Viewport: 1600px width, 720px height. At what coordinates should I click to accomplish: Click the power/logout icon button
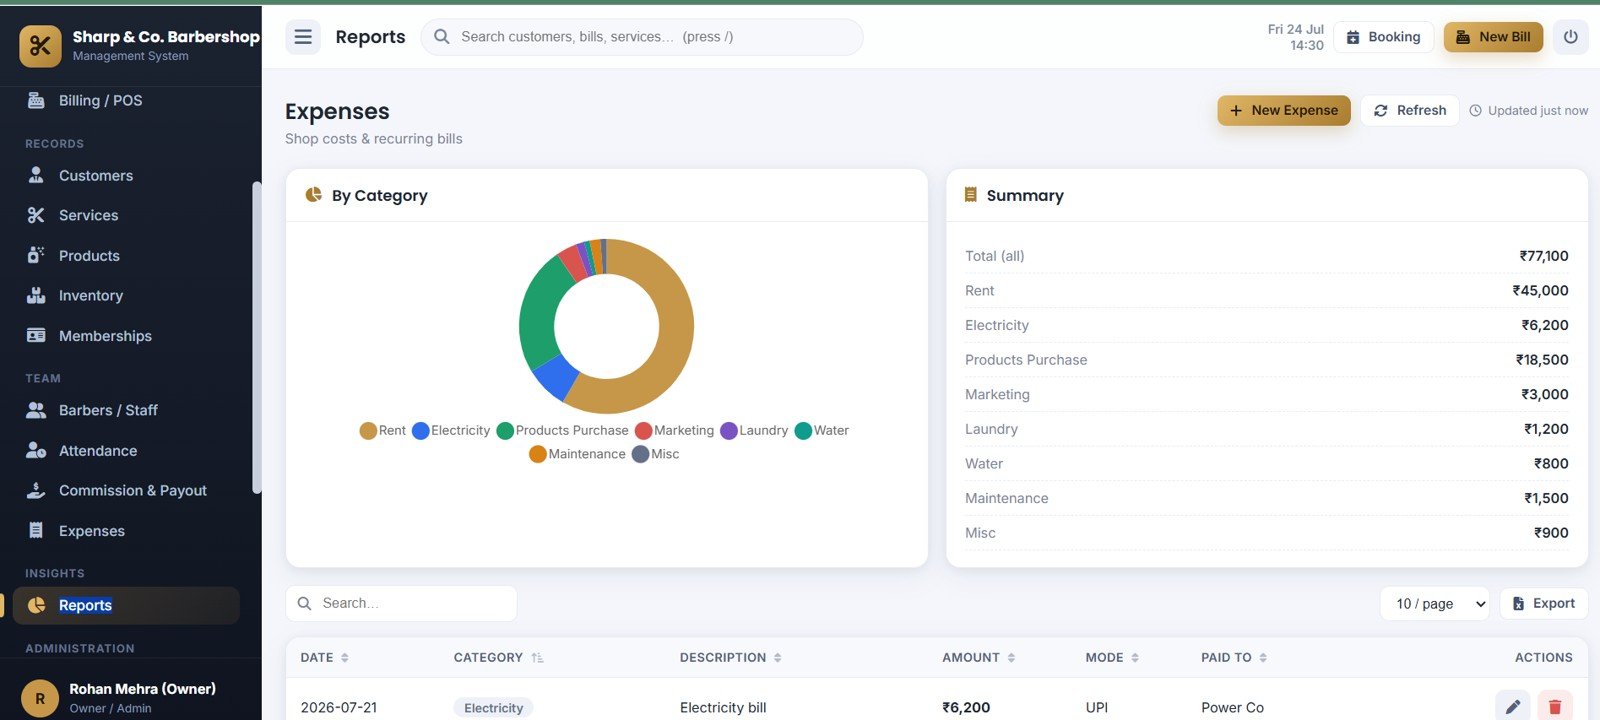(x=1570, y=37)
